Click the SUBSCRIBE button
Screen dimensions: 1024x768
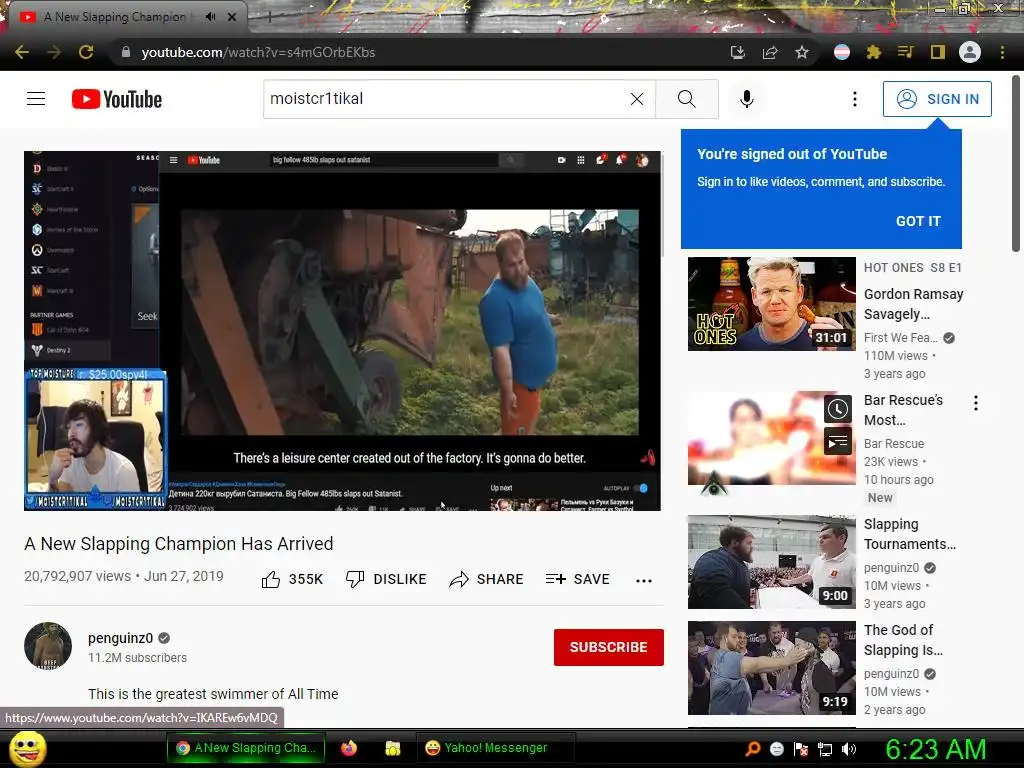tap(609, 647)
